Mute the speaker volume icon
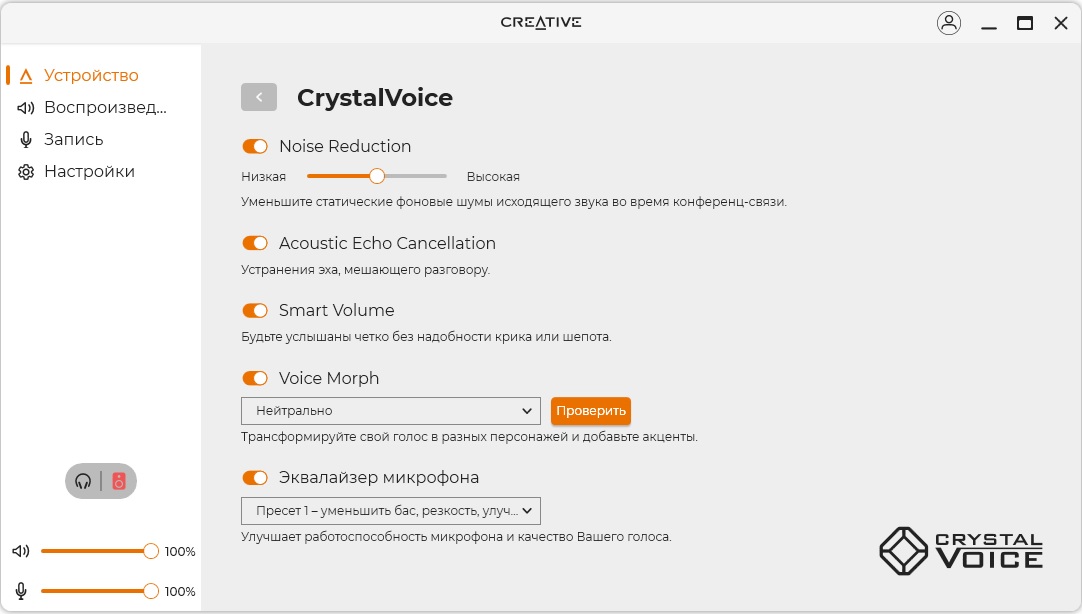Image resolution: width=1083 pixels, height=614 pixels. tap(21, 551)
